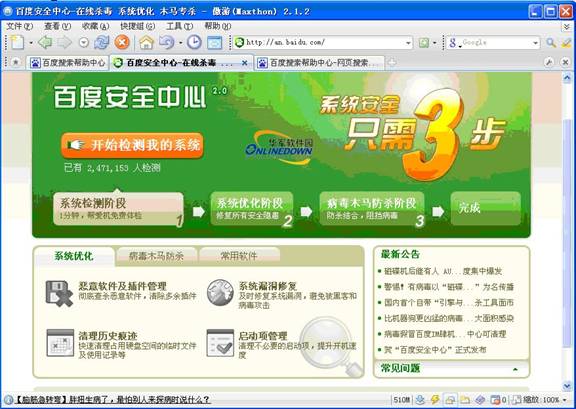Screen dimensions: 576x409
Task: Click the 启动项管理 checklist icon
Action: 220,343
